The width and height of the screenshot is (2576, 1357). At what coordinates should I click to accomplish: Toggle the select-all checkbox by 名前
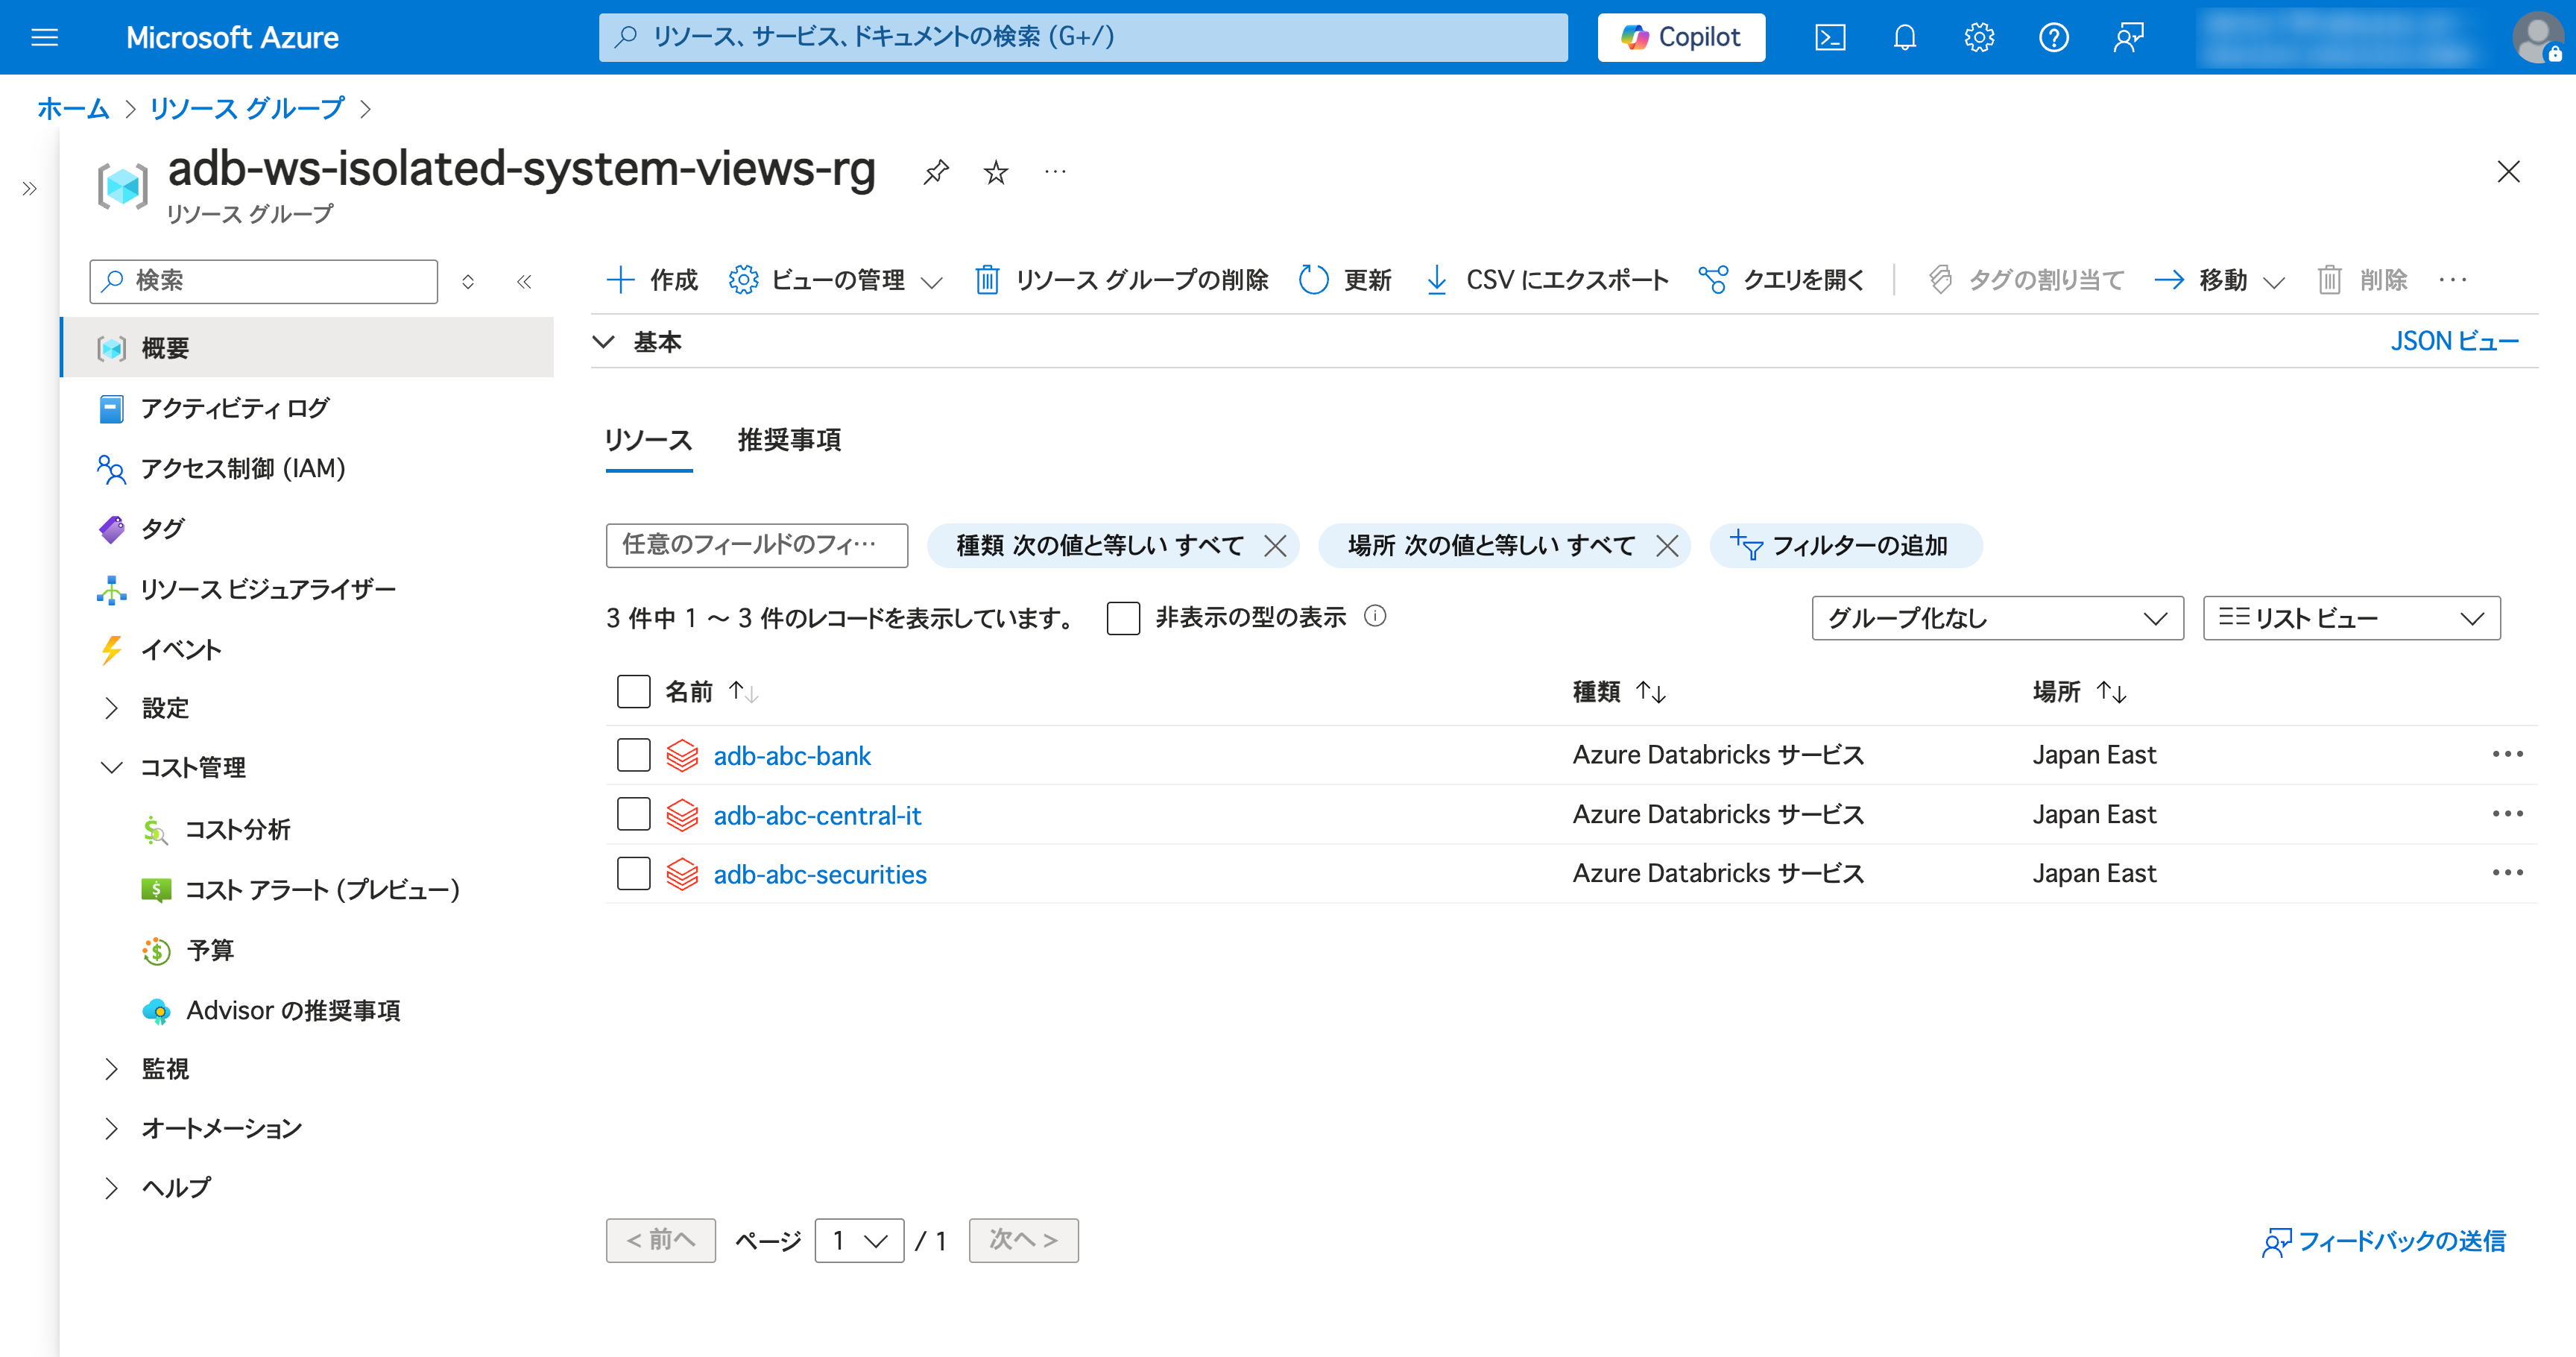[633, 691]
